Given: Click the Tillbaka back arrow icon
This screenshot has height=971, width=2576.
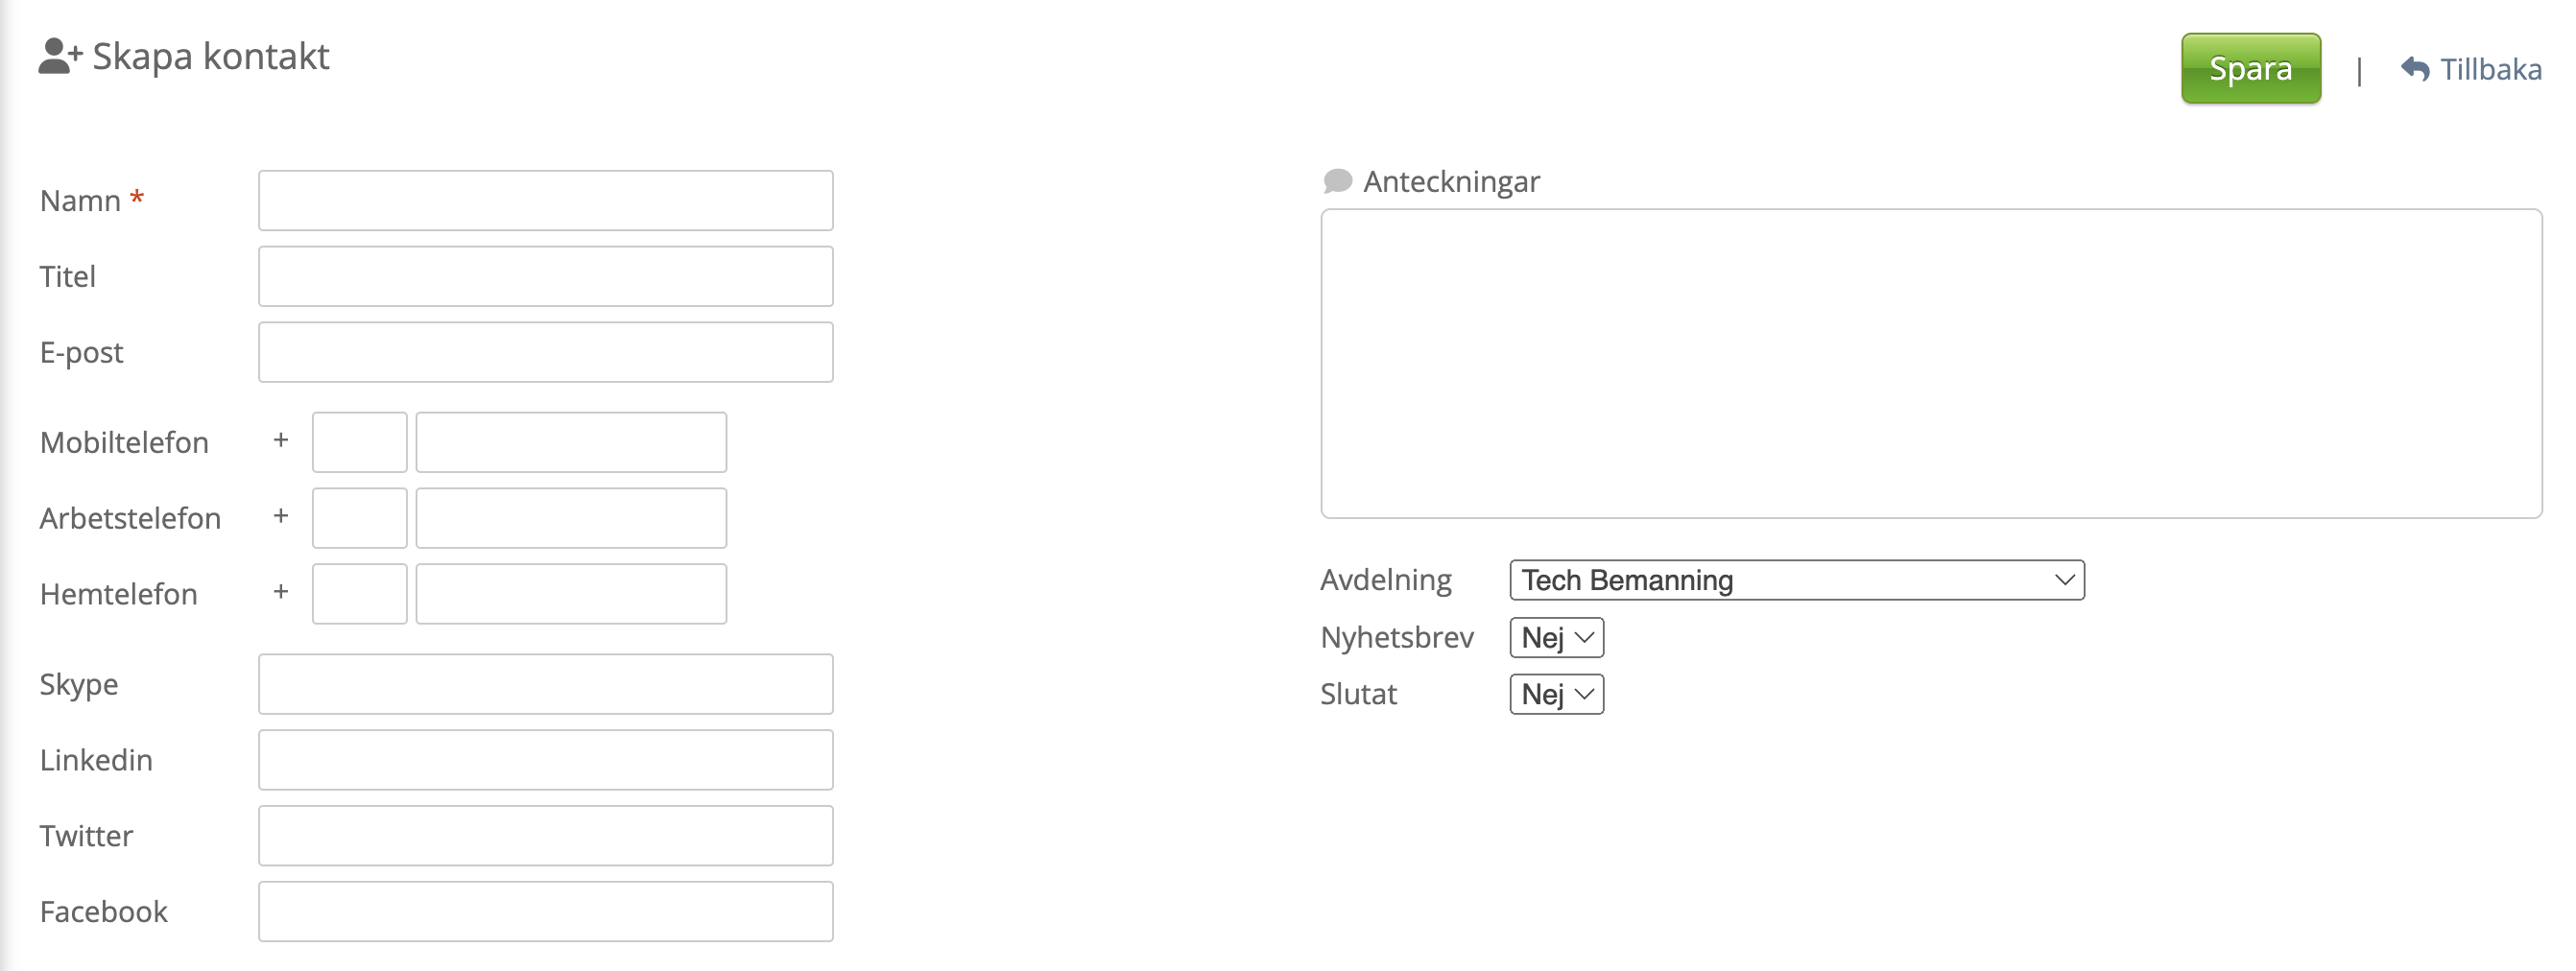Looking at the screenshot, I should point(2415,69).
